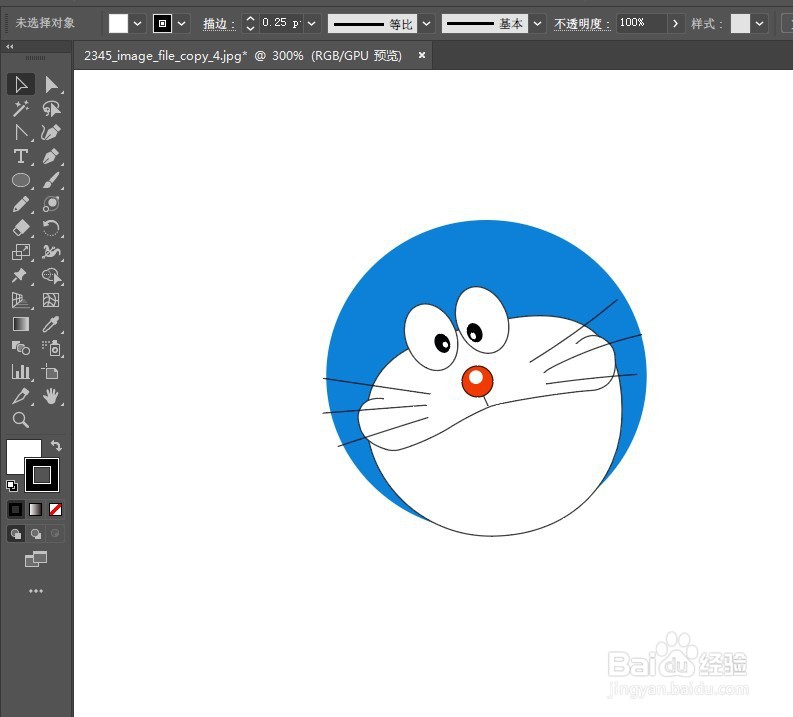The width and height of the screenshot is (793, 717).
Task: Open the fill color dropdown arrow
Action: [137, 23]
